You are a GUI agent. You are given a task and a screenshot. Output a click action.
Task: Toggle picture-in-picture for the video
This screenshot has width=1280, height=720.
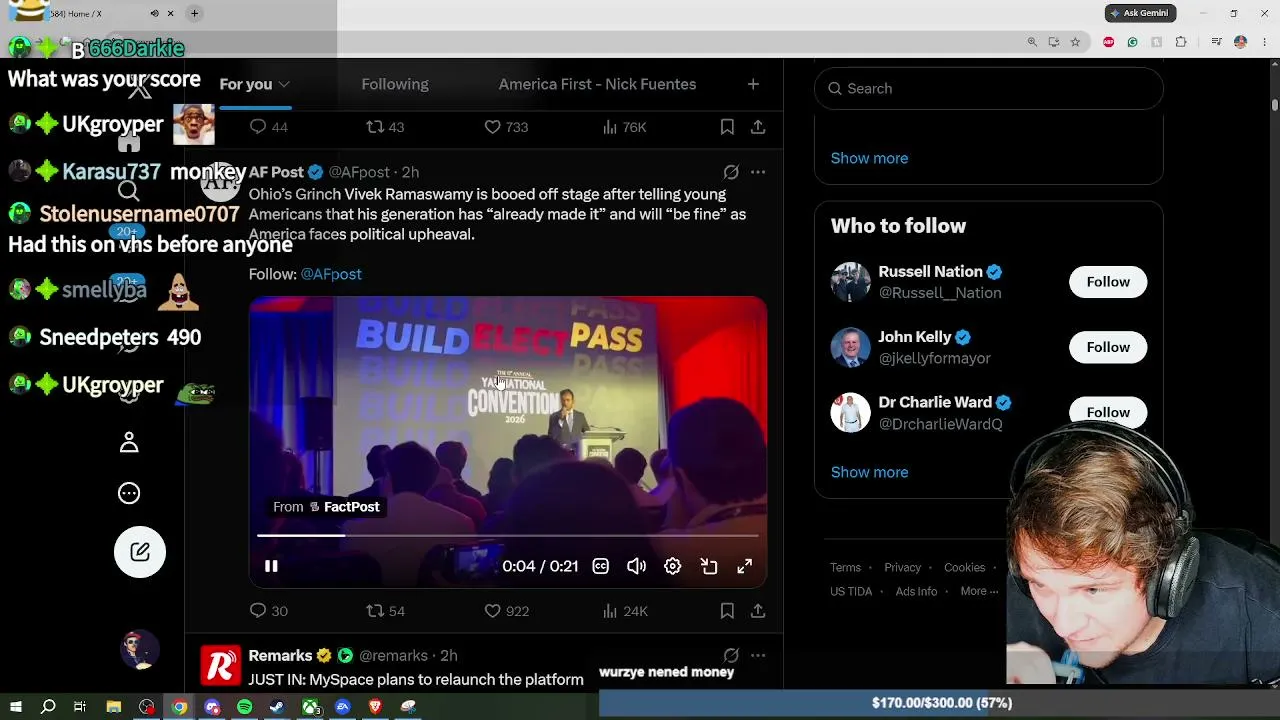(709, 566)
